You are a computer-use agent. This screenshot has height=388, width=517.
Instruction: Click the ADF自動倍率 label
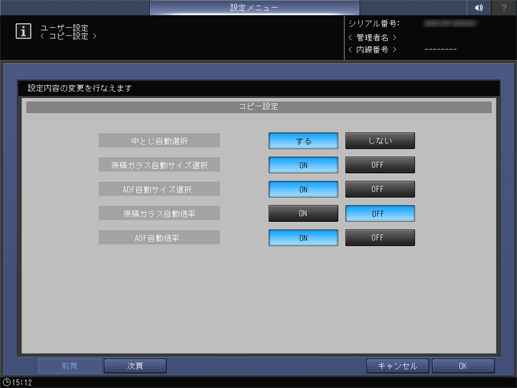[159, 238]
